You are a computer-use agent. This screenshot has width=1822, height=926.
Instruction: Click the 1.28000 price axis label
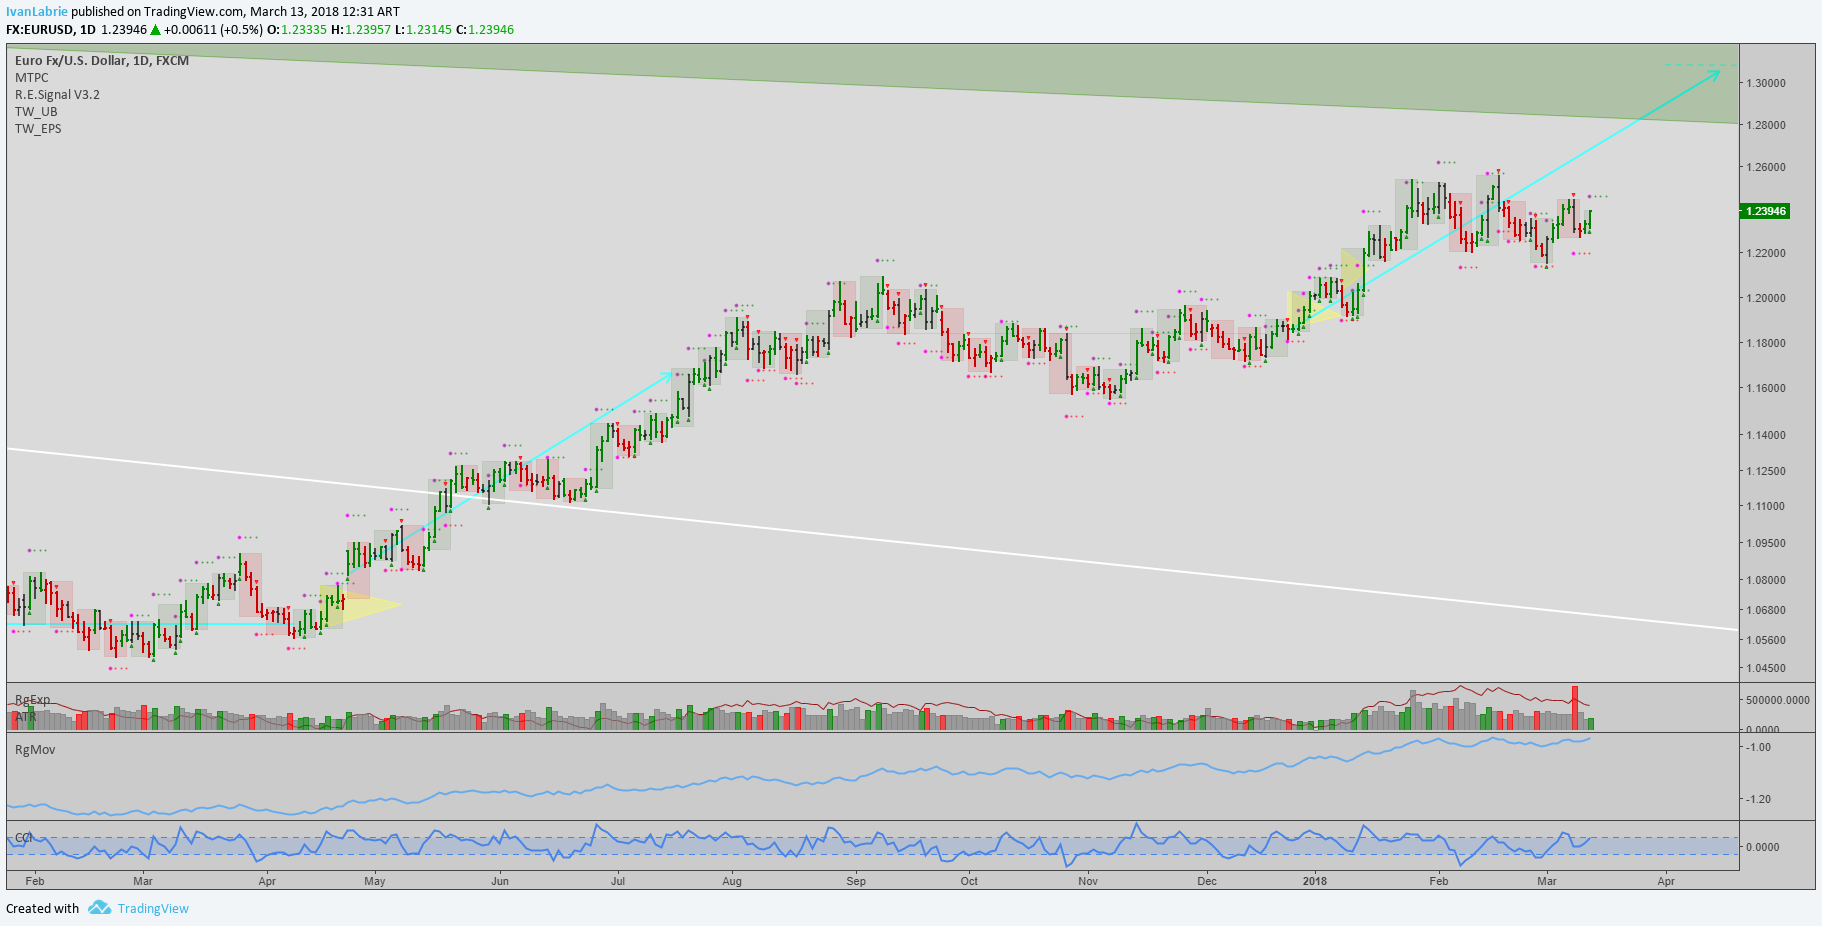click(x=1766, y=125)
